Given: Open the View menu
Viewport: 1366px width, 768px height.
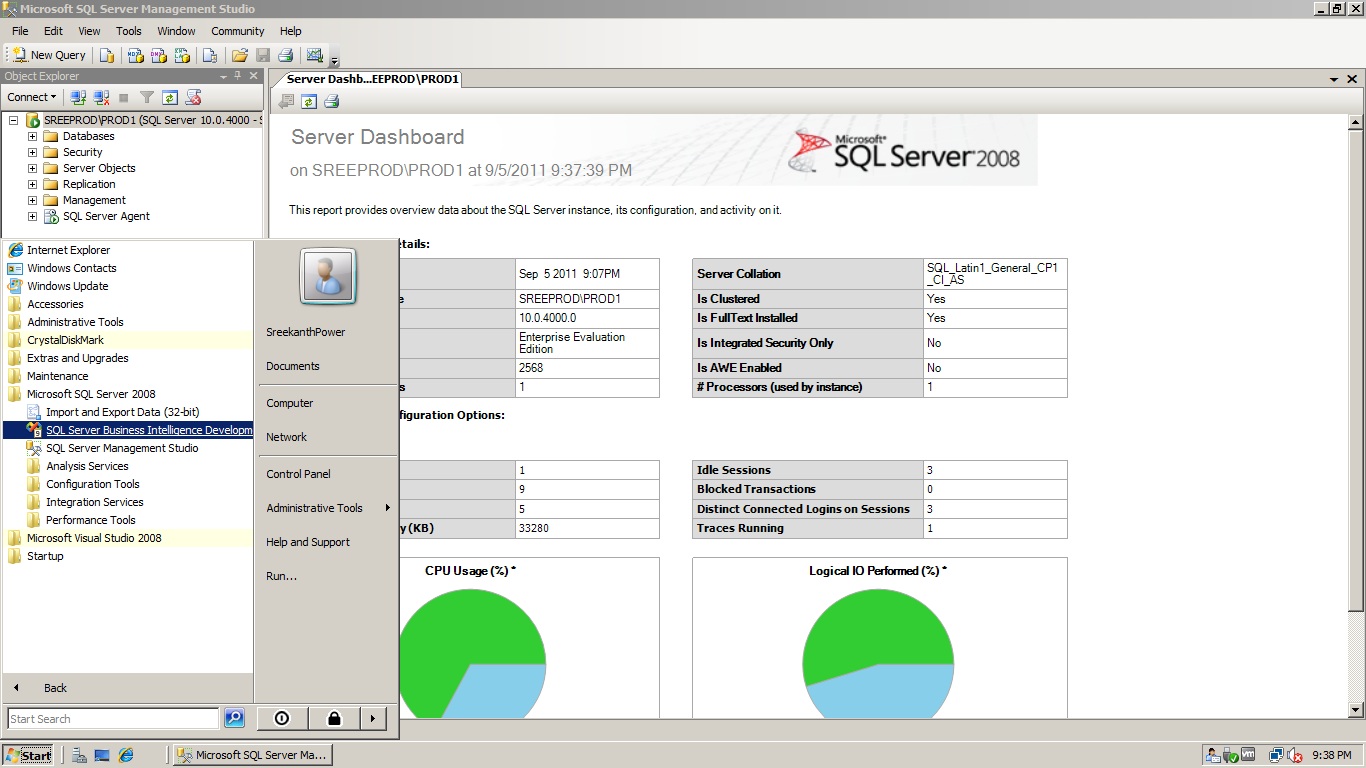Looking at the screenshot, I should [89, 31].
